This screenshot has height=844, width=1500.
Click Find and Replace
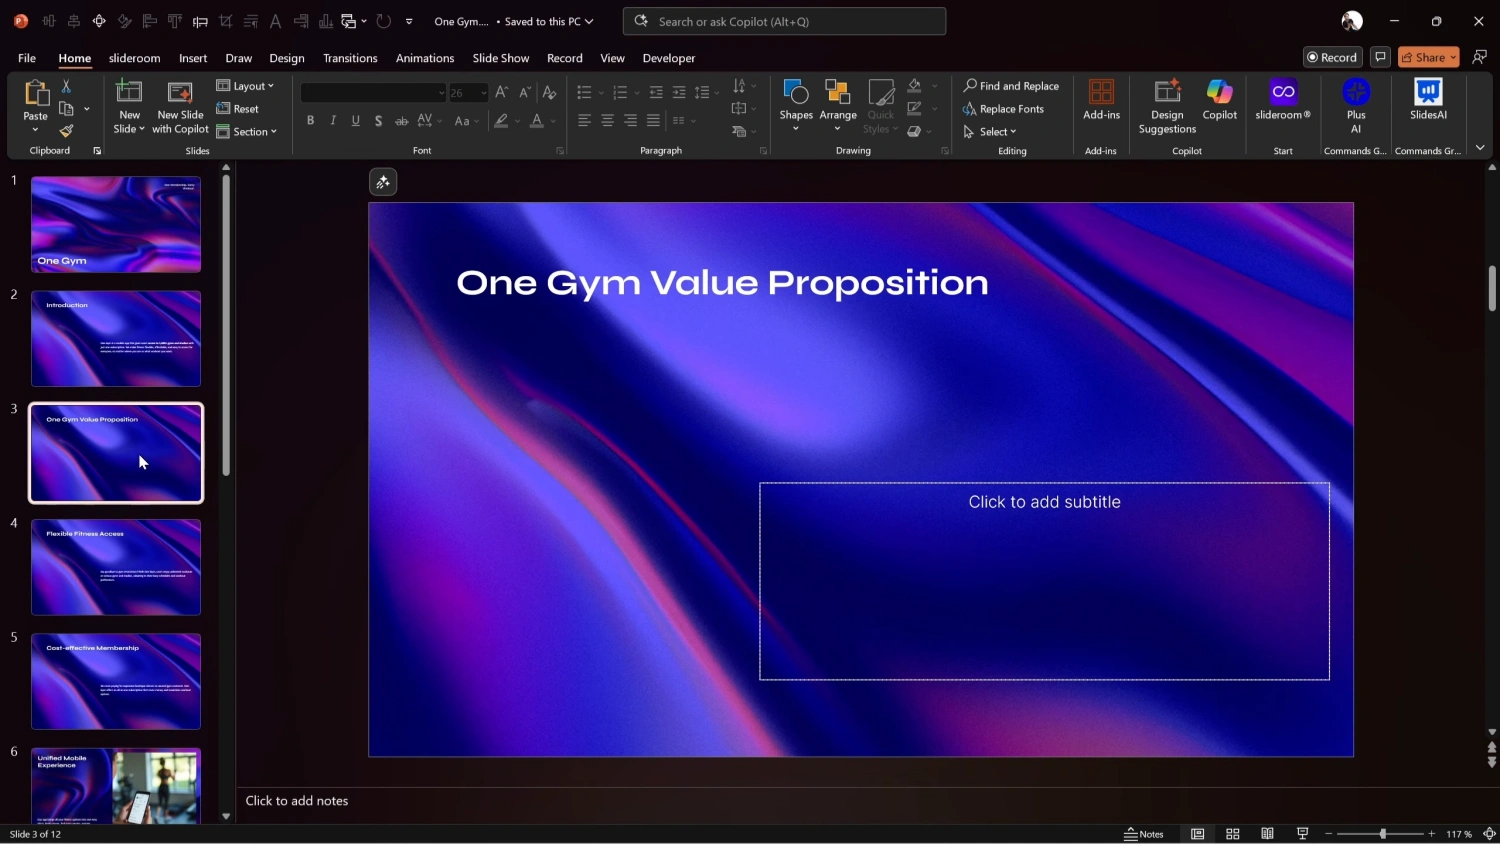point(1011,86)
